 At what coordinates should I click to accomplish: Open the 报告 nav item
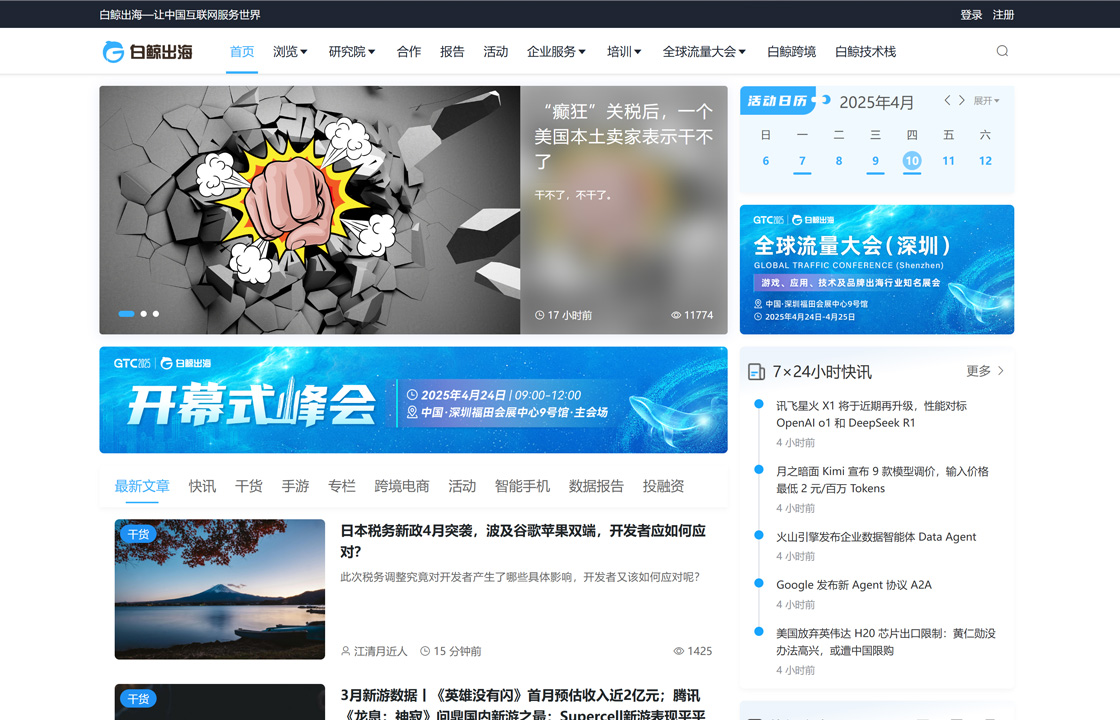click(452, 51)
